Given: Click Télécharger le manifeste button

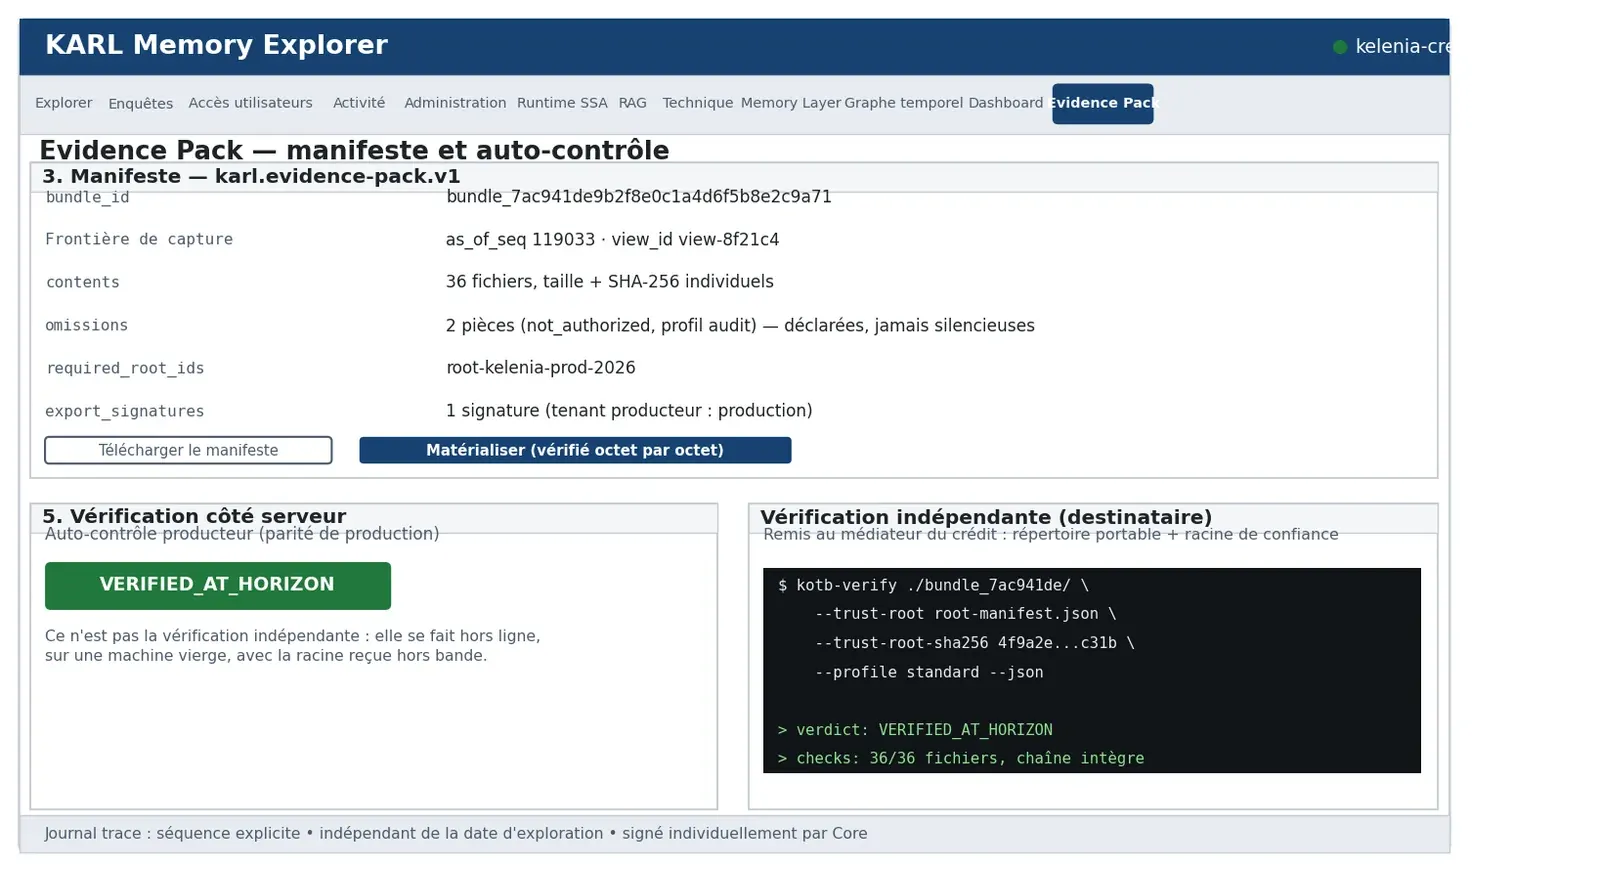Looking at the screenshot, I should coord(188,450).
